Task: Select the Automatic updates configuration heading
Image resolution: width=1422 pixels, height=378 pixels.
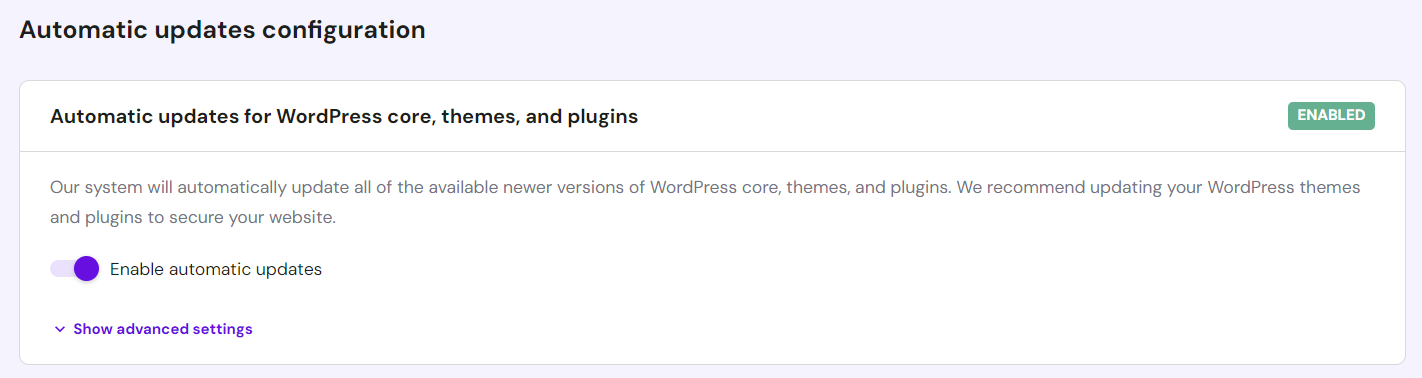Action: click(222, 30)
